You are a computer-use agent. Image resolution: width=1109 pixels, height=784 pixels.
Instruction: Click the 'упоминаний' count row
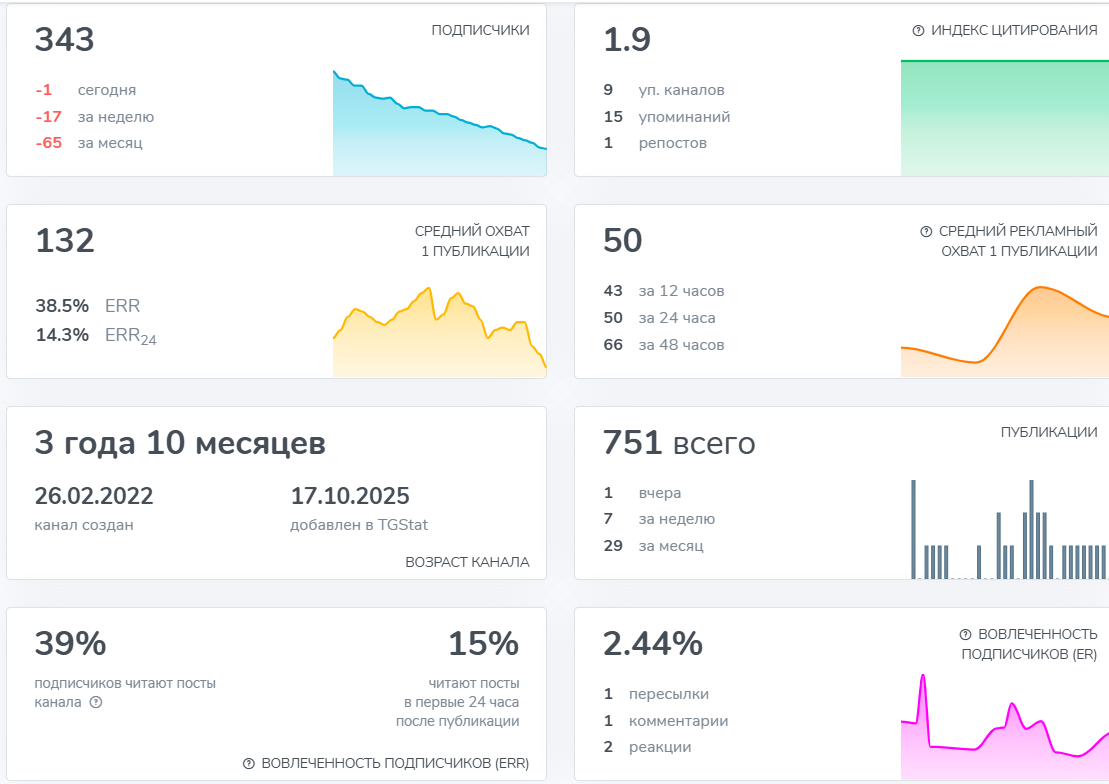pyautogui.click(x=666, y=117)
